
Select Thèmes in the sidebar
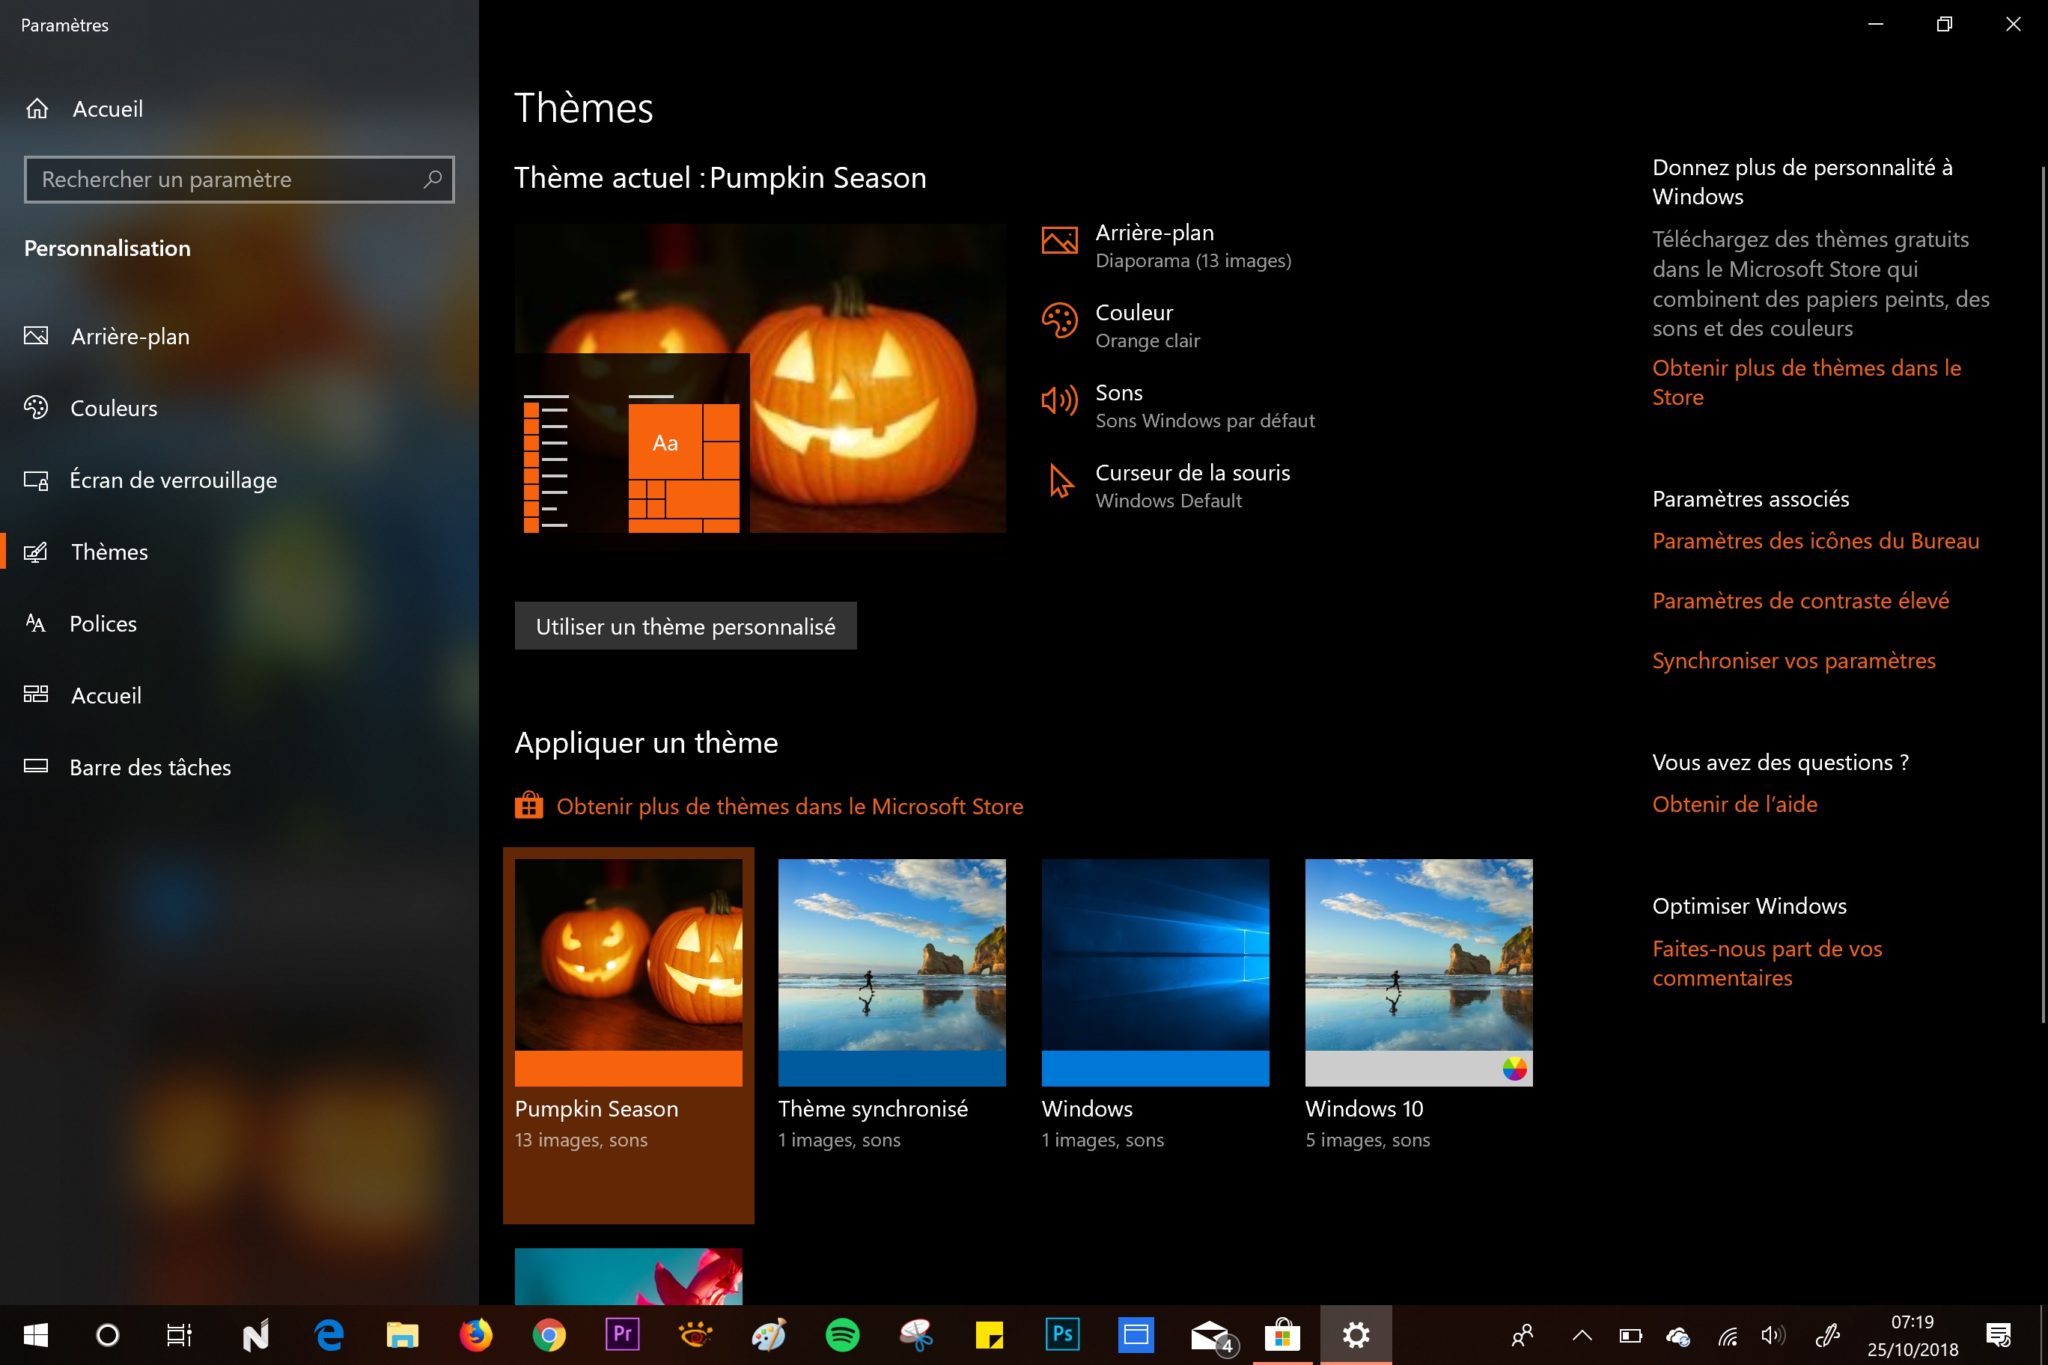86,552
